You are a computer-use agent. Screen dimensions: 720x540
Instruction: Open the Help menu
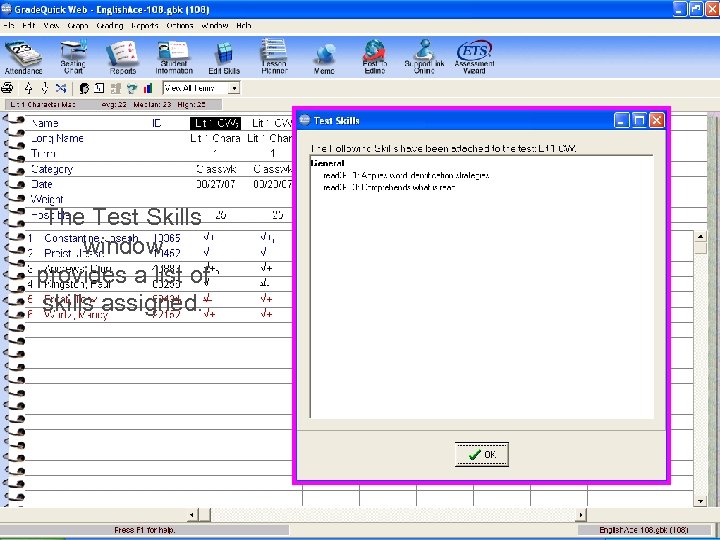click(x=244, y=26)
